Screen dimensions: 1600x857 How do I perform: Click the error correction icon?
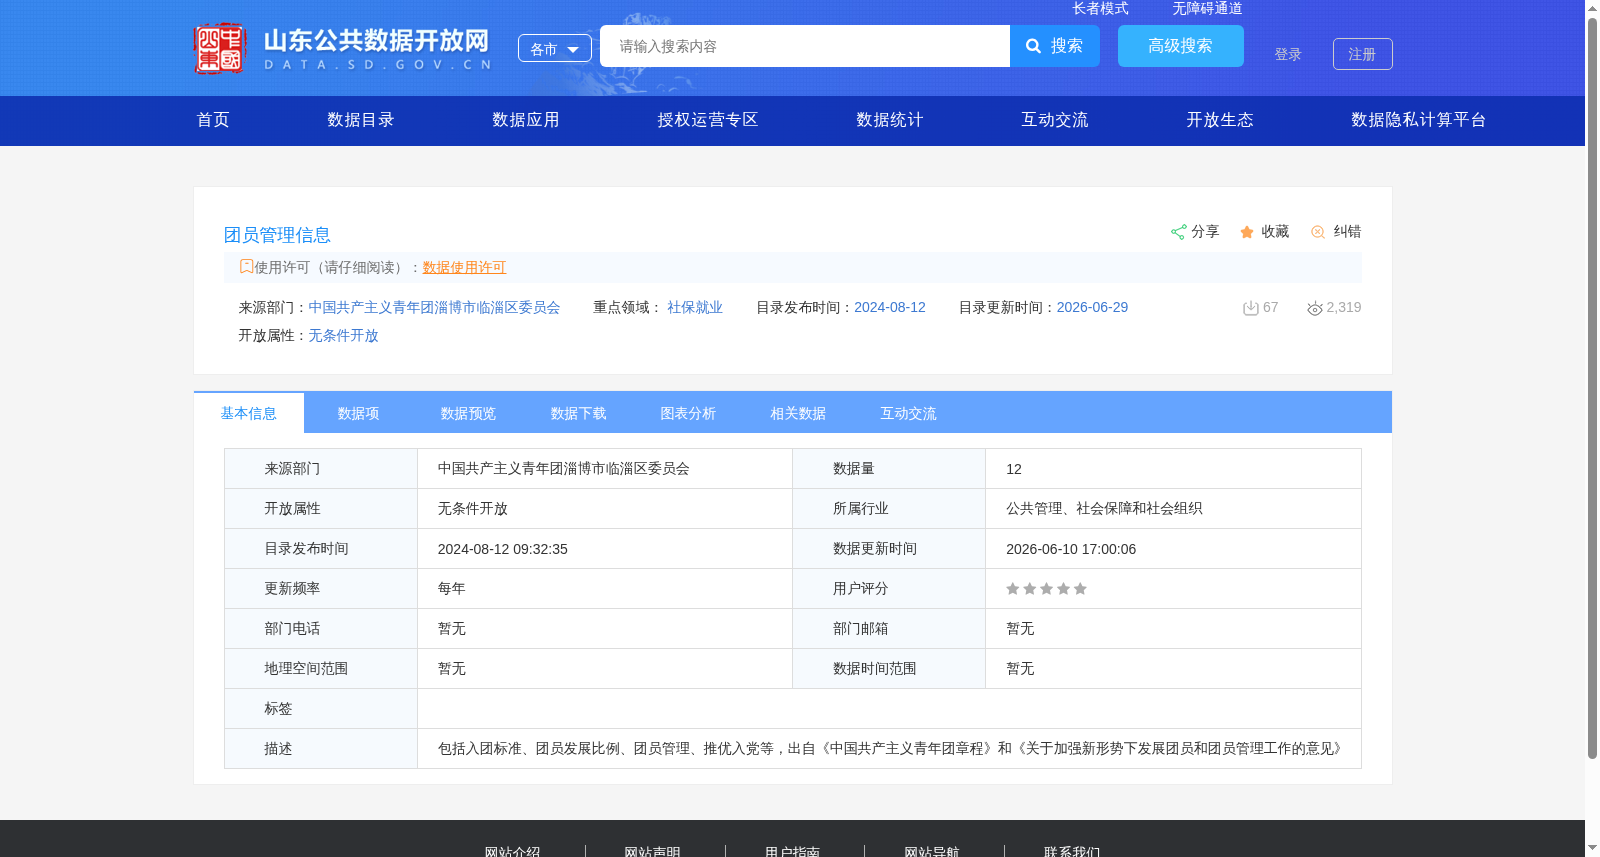1318,232
